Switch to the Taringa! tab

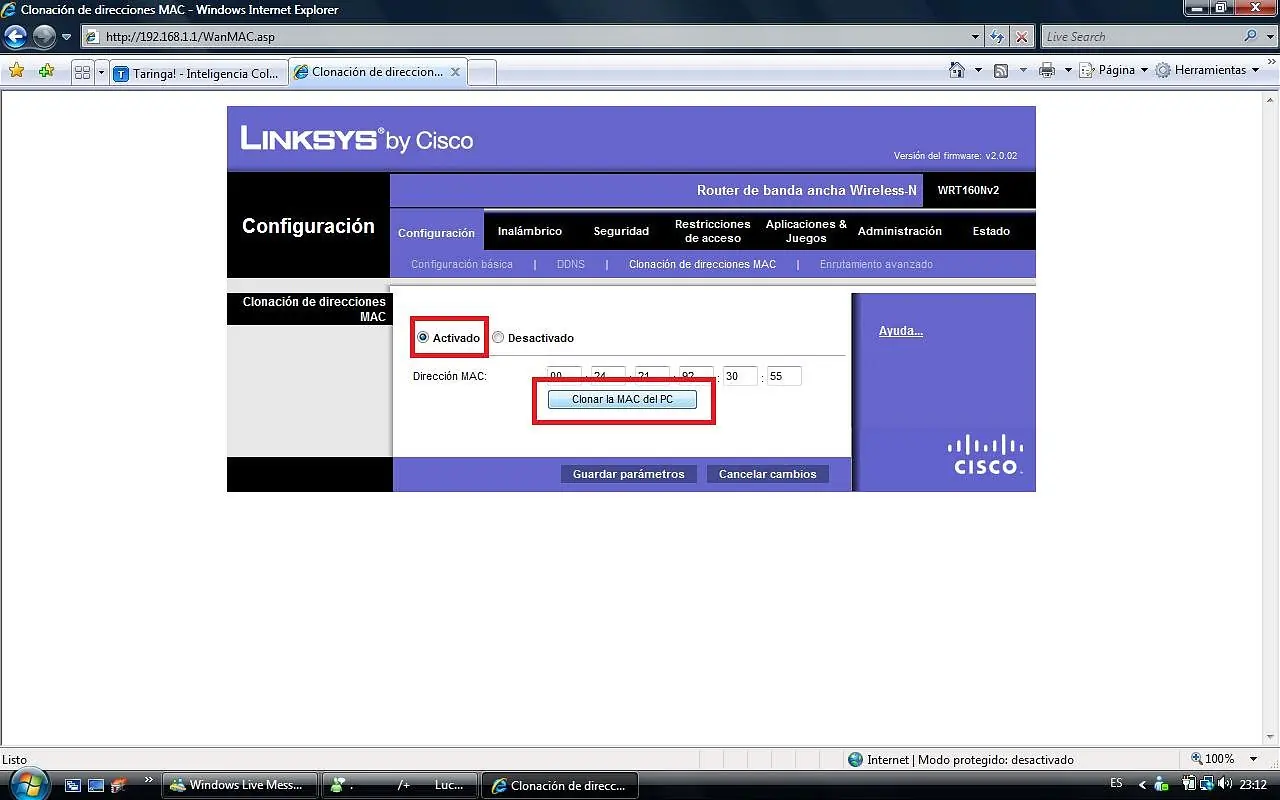198,73
